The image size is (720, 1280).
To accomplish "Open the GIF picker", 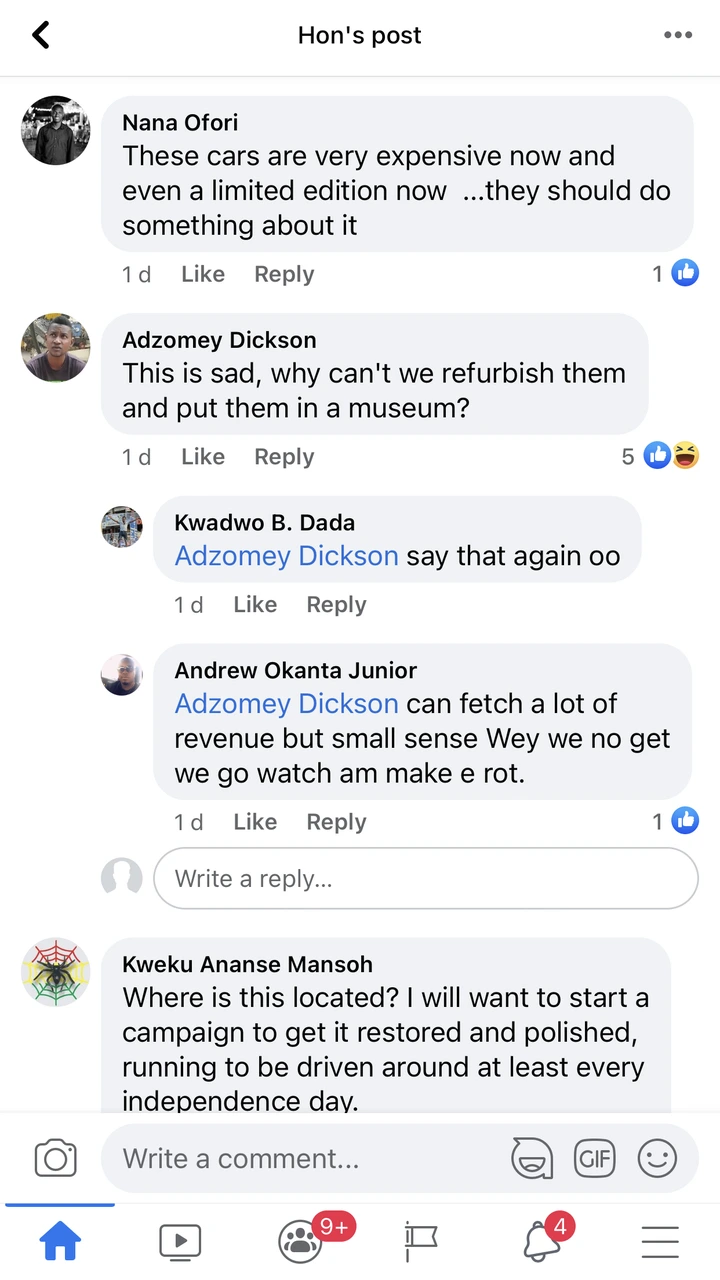I will point(594,1159).
